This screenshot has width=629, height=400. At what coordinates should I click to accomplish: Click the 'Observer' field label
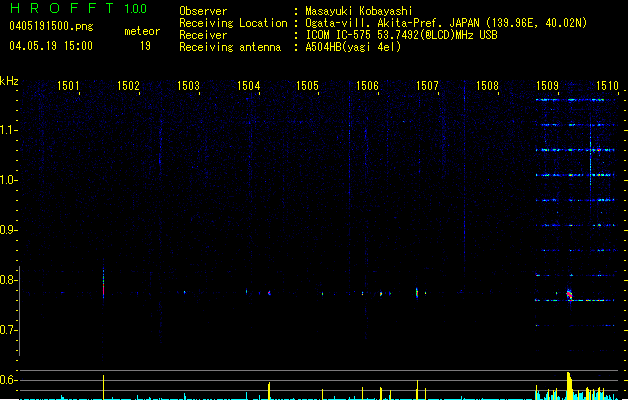203,11
